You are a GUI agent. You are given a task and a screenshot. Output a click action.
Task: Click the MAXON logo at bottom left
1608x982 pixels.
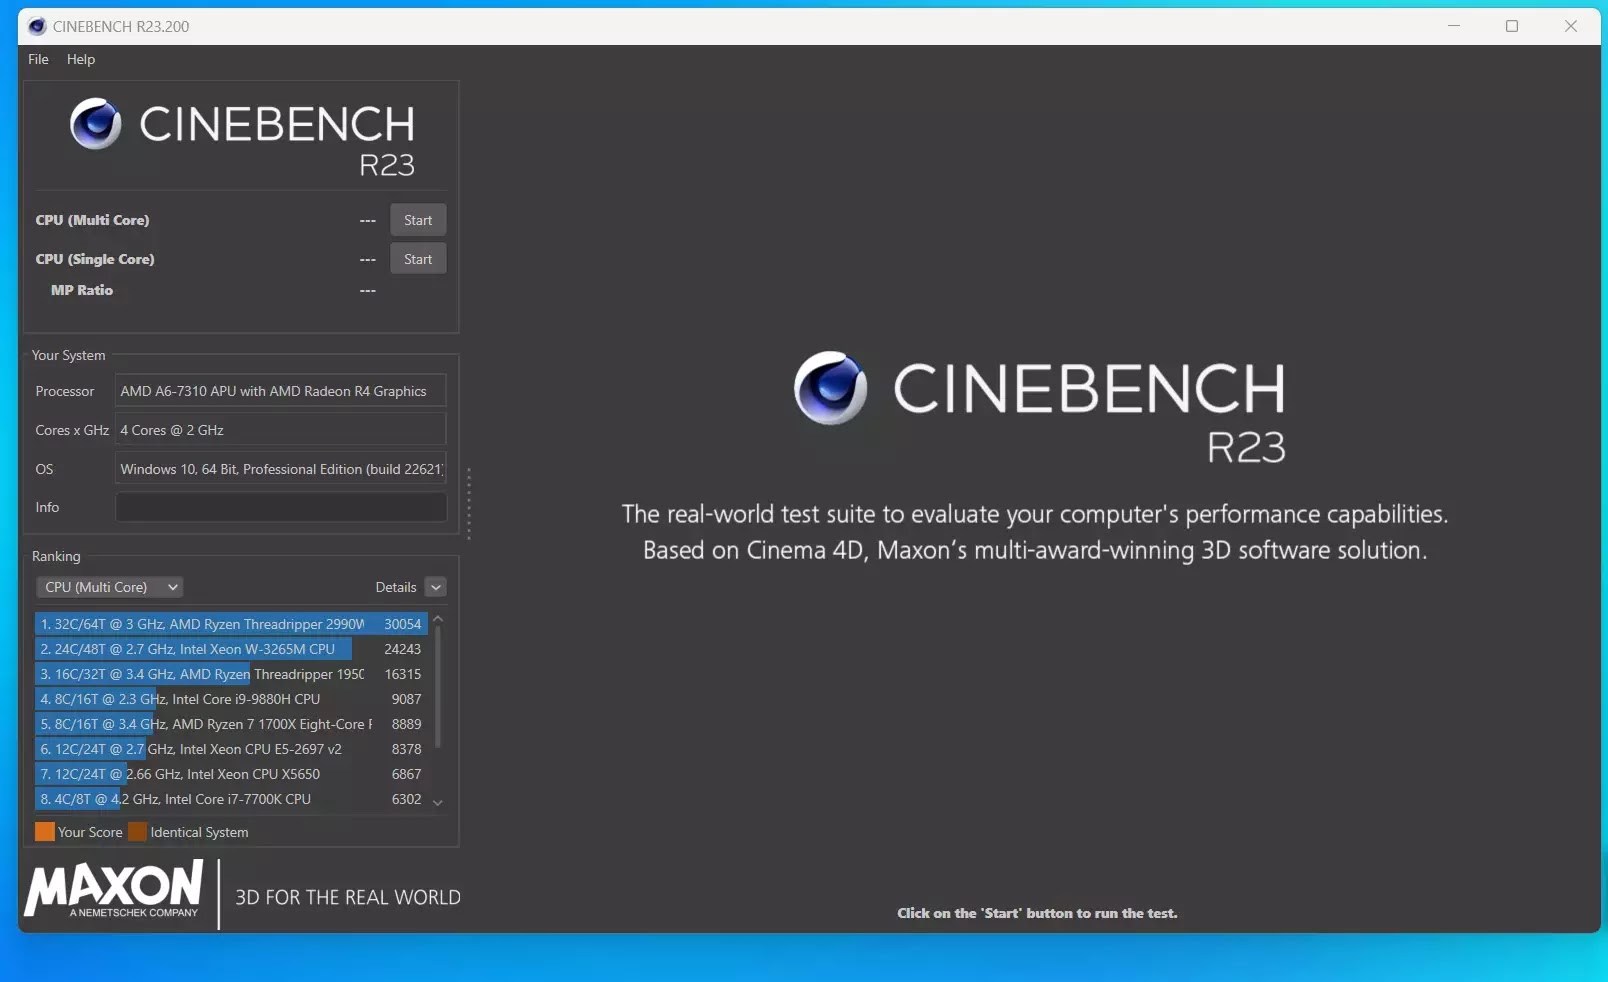(x=114, y=889)
